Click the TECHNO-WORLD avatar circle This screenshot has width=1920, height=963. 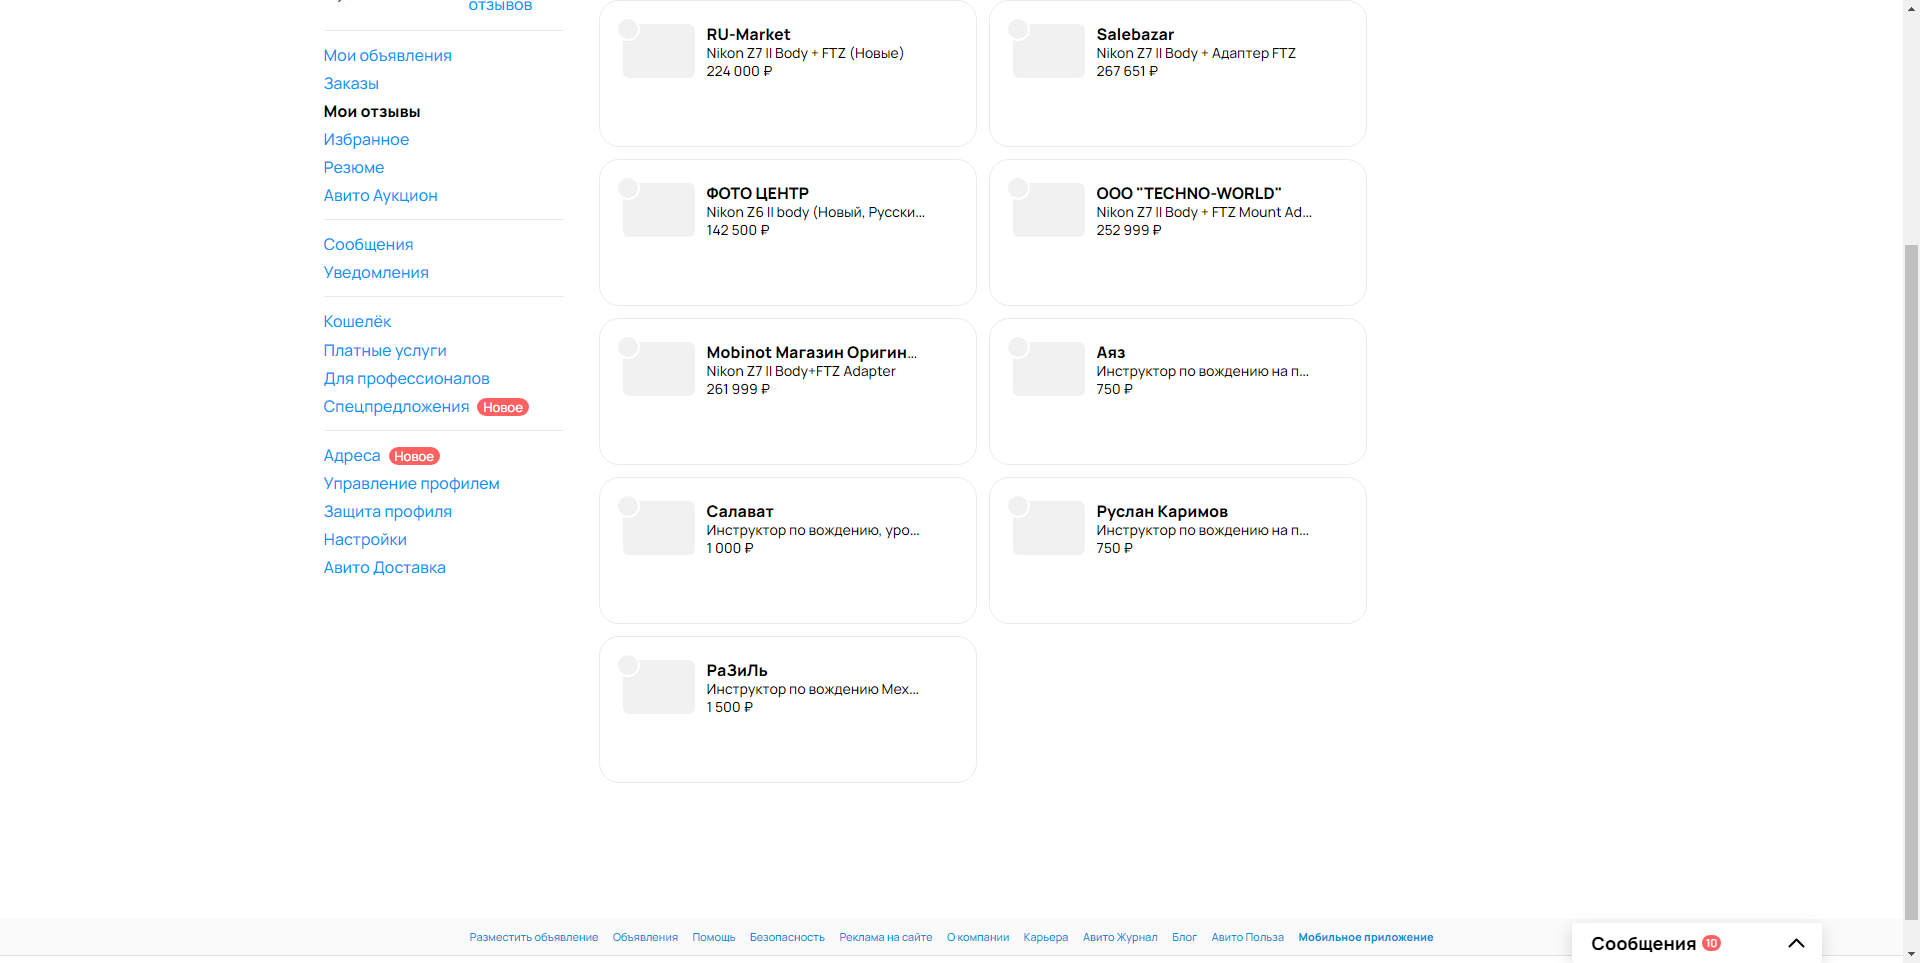coord(1018,188)
